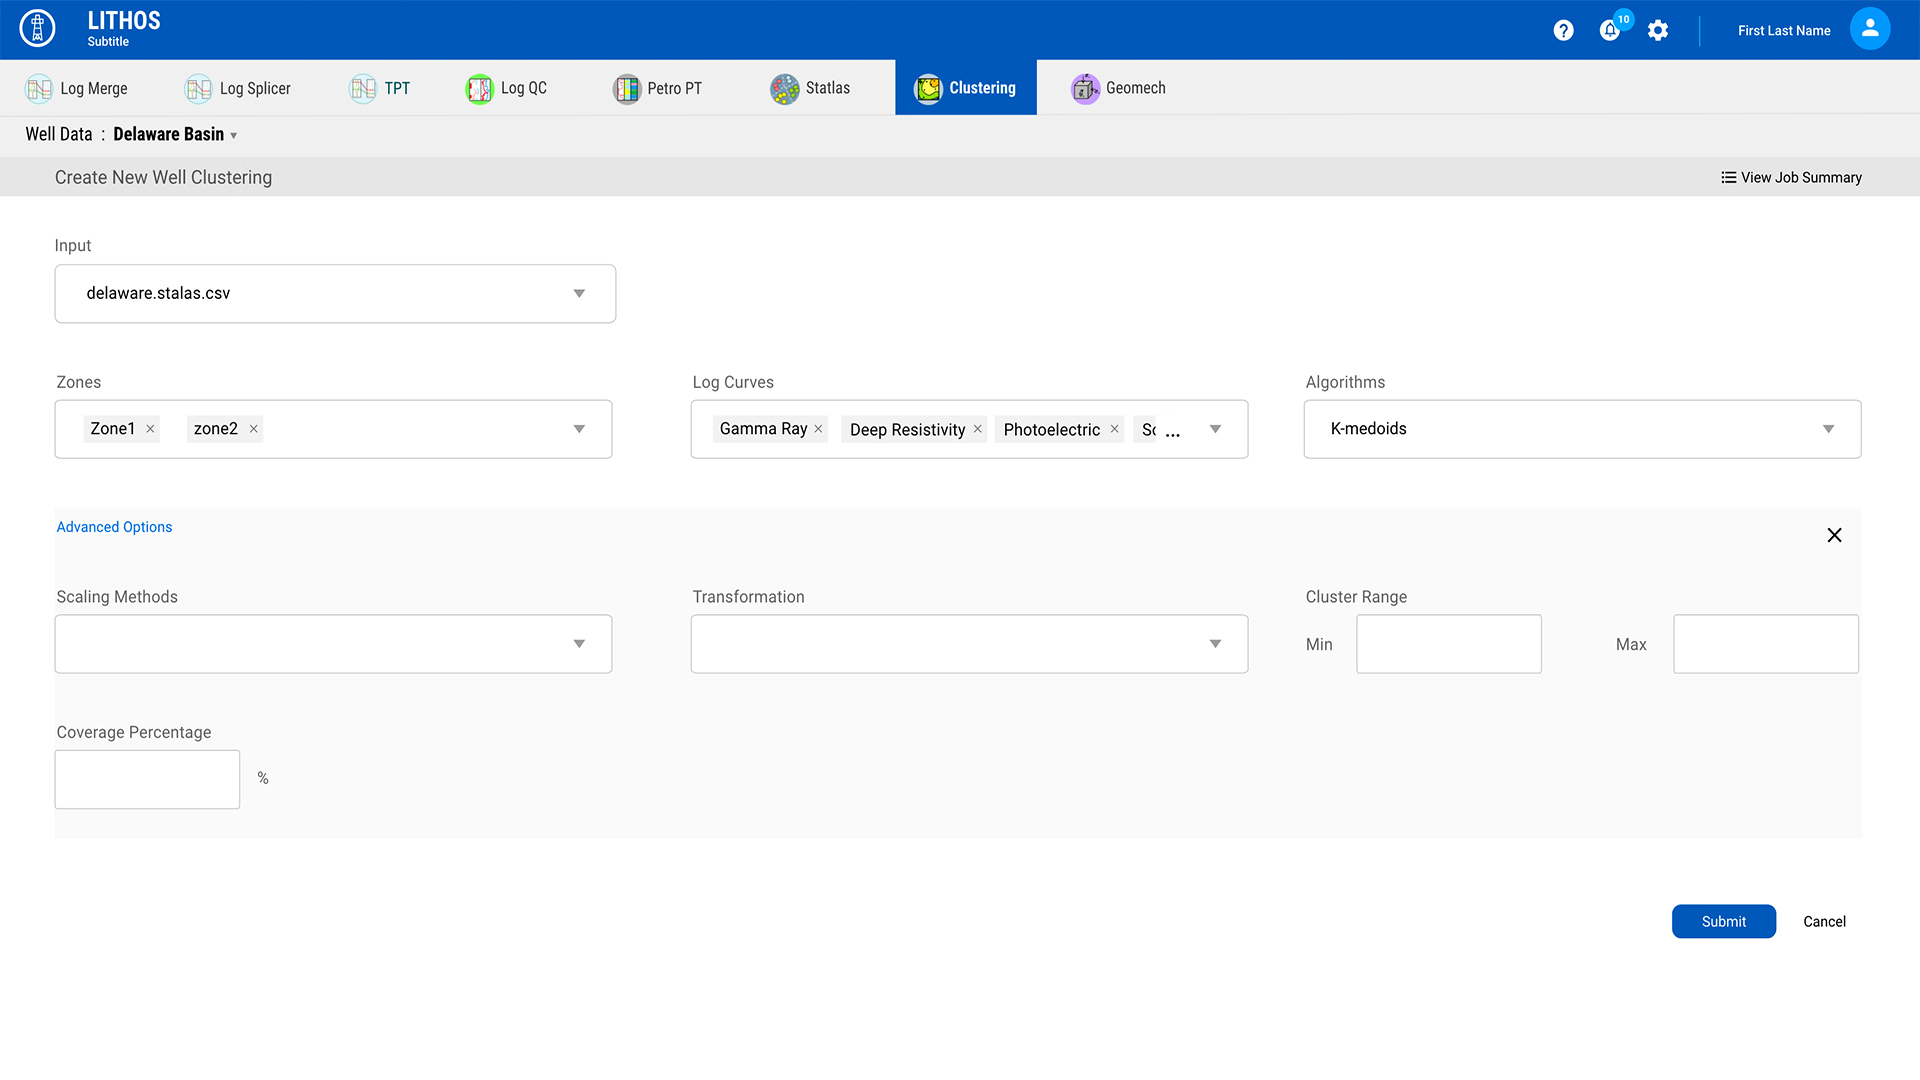Click the Statlas module icon
This screenshot has height=1080, width=1920.
click(784, 89)
